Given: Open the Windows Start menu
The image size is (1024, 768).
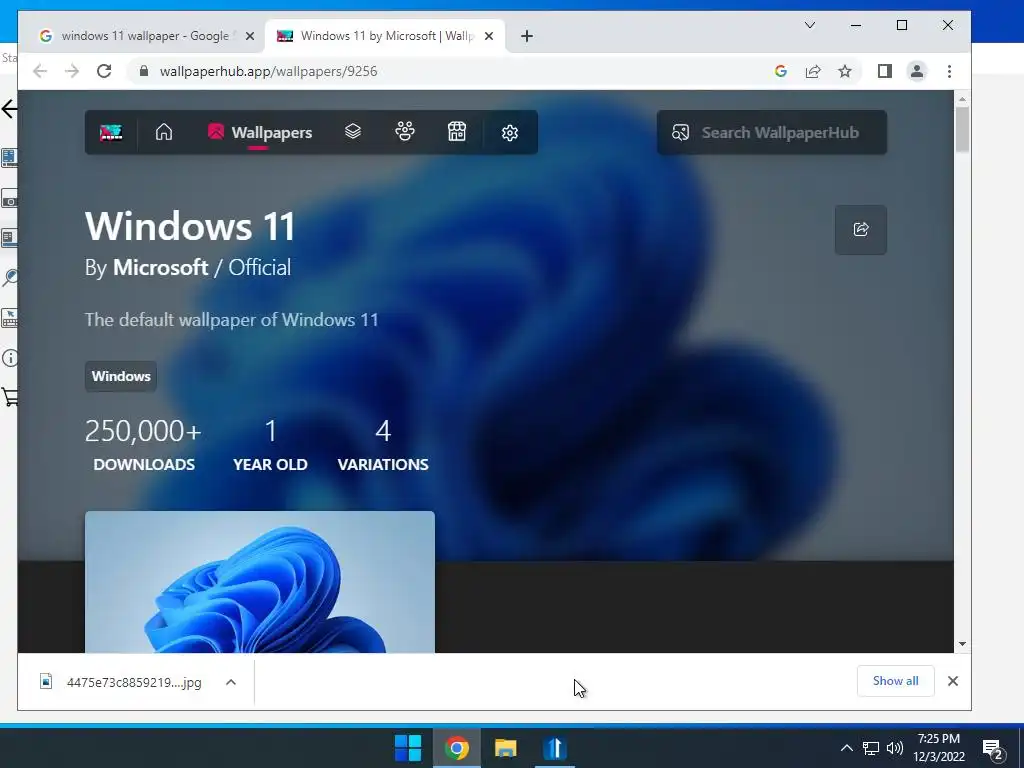Looking at the screenshot, I should click(408, 748).
